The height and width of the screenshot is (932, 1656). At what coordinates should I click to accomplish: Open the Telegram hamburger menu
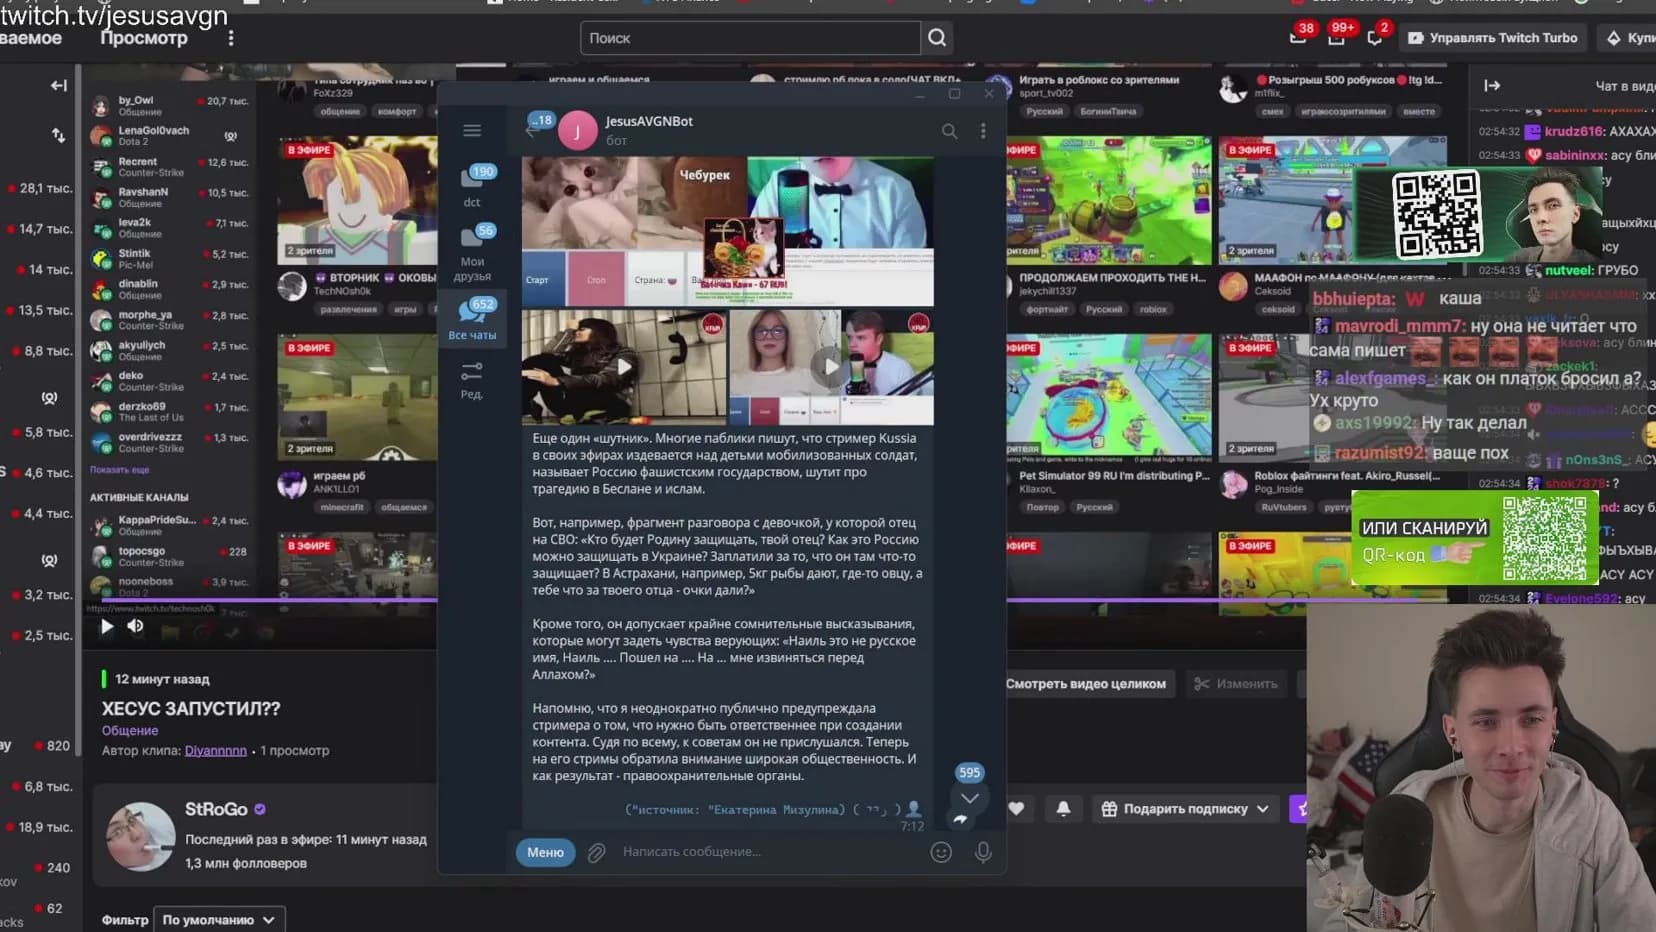tap(472, 131)
